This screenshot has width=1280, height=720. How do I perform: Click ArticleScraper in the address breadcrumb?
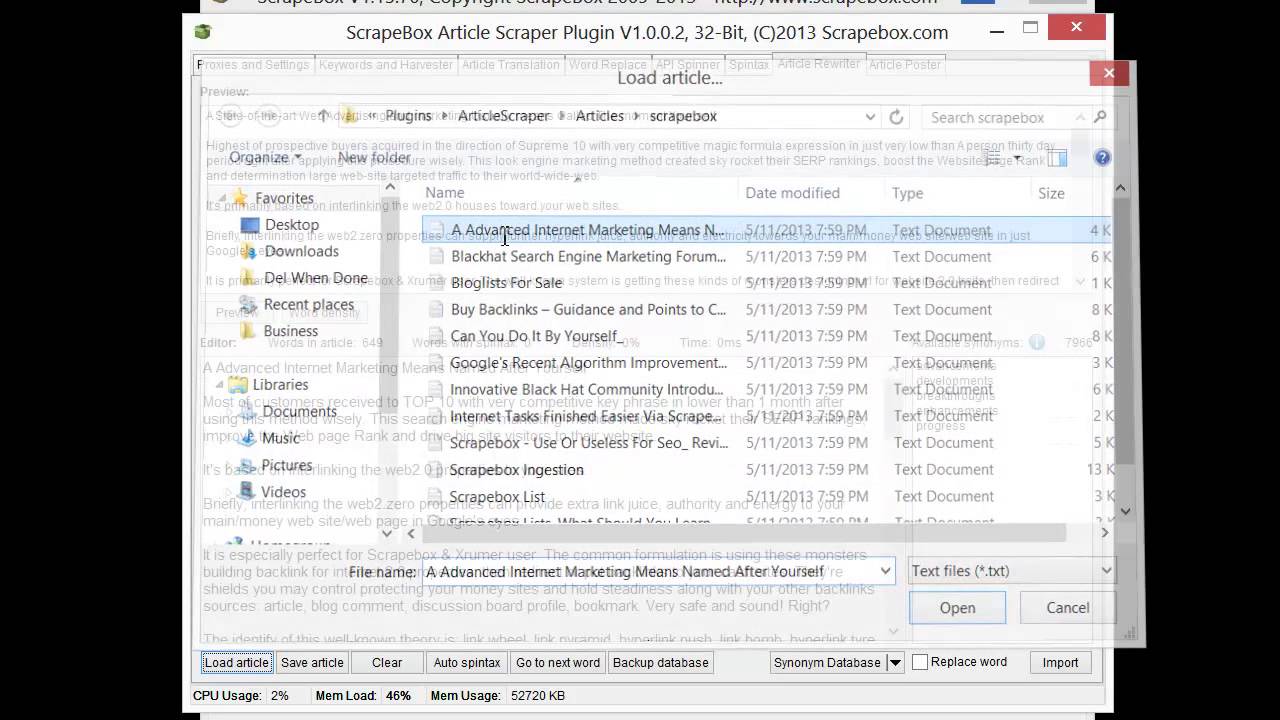504,116
